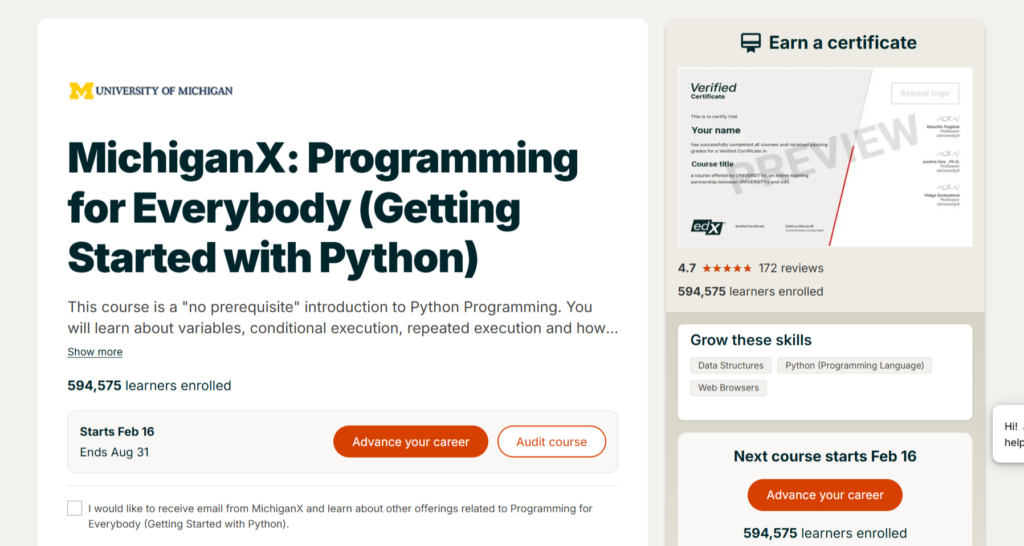Click the School logo placeholder on certificate
The height and width of the screenshot is (546, 1024).
(x=924, y=93)
